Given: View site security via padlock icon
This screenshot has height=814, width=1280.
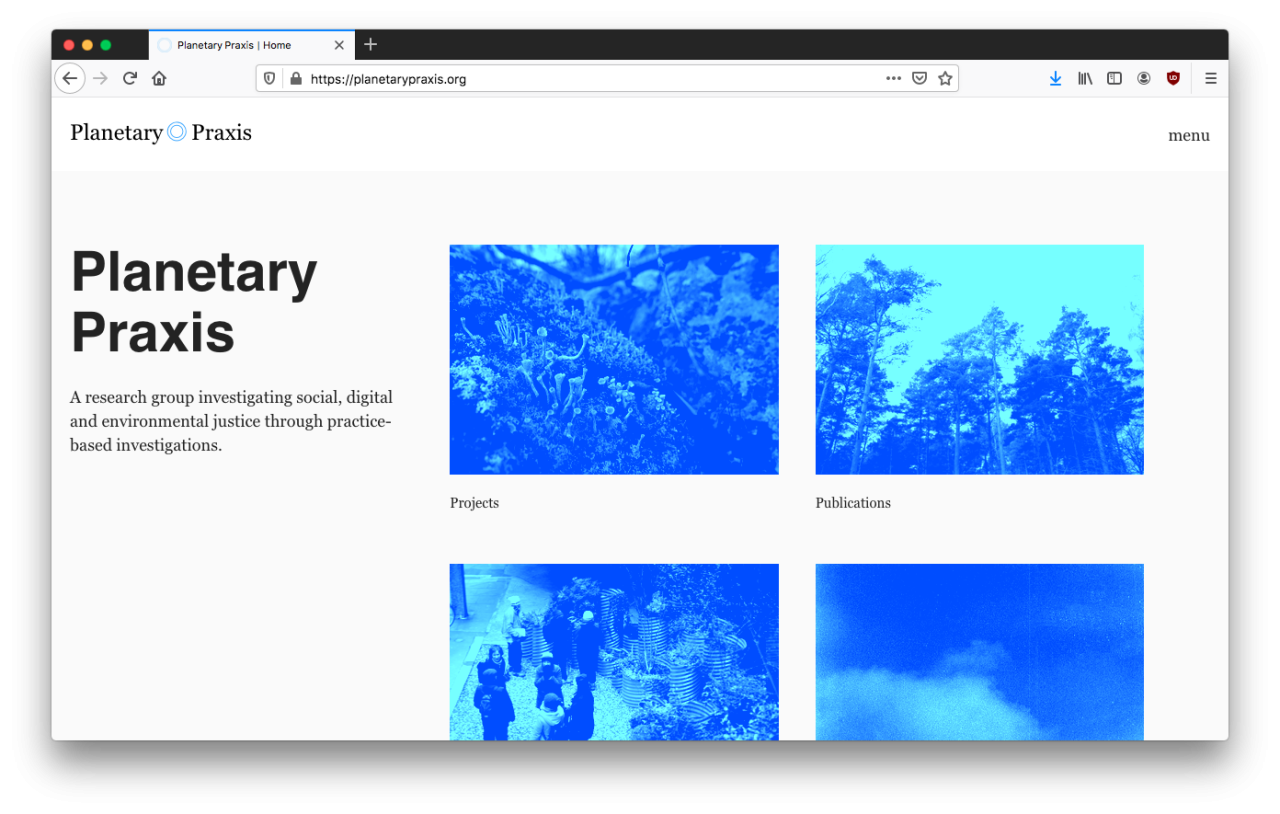Looking at the screenshot, I should [x=295, y=79].
